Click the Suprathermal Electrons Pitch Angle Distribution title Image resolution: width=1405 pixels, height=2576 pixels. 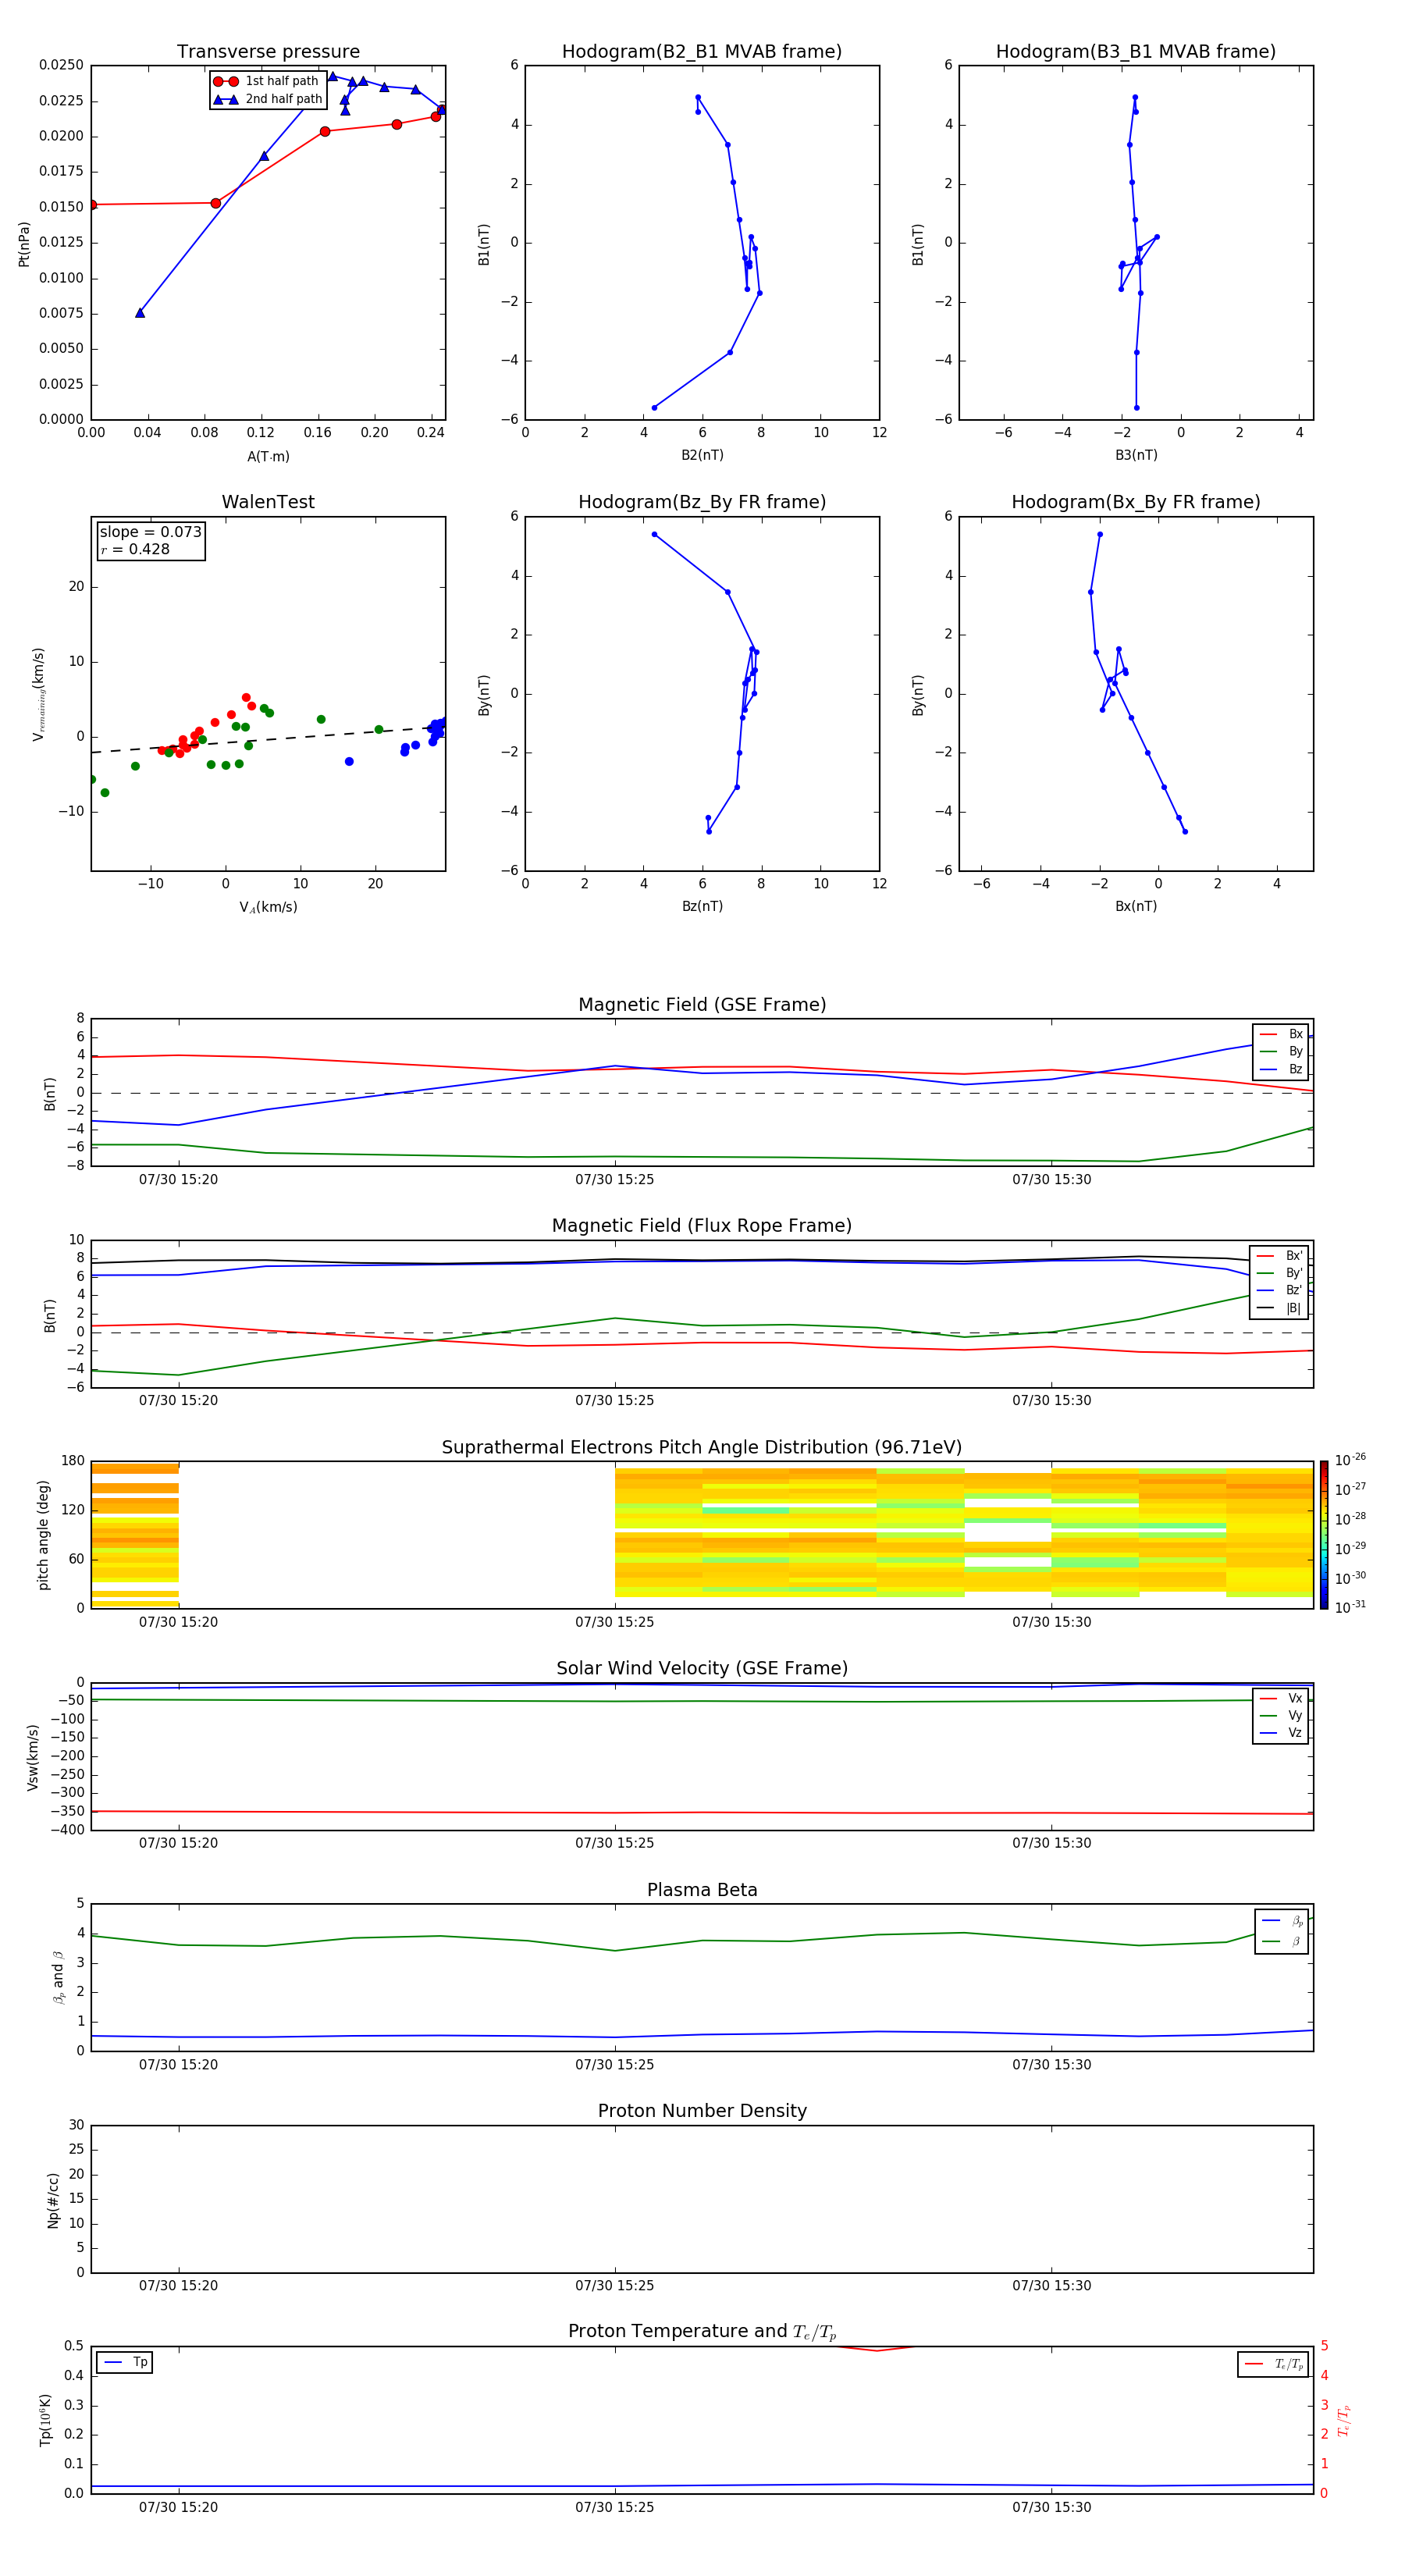[702, 1448]
